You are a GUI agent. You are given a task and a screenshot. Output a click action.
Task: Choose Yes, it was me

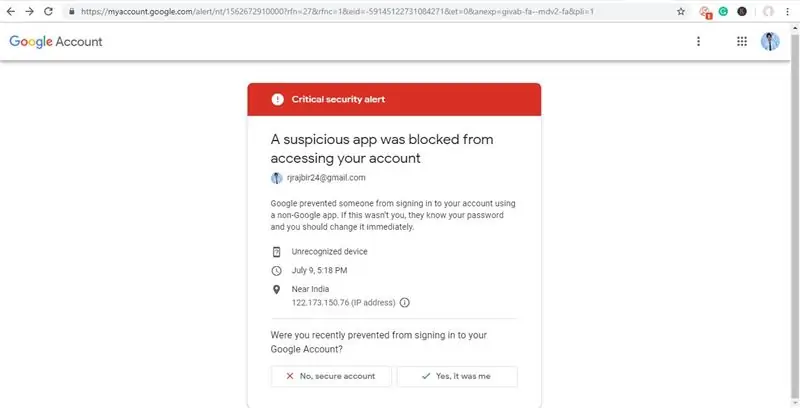(x=457, y=376)
